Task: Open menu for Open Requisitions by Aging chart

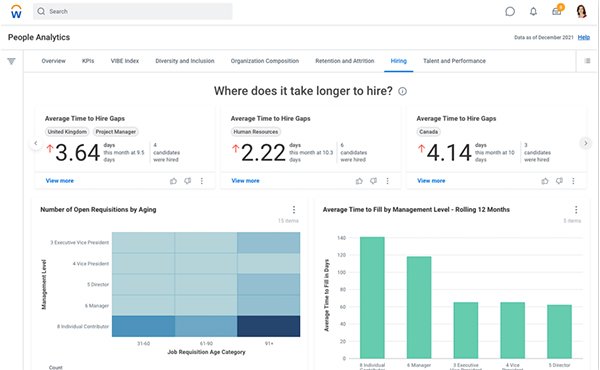Action: click(294, 210)
